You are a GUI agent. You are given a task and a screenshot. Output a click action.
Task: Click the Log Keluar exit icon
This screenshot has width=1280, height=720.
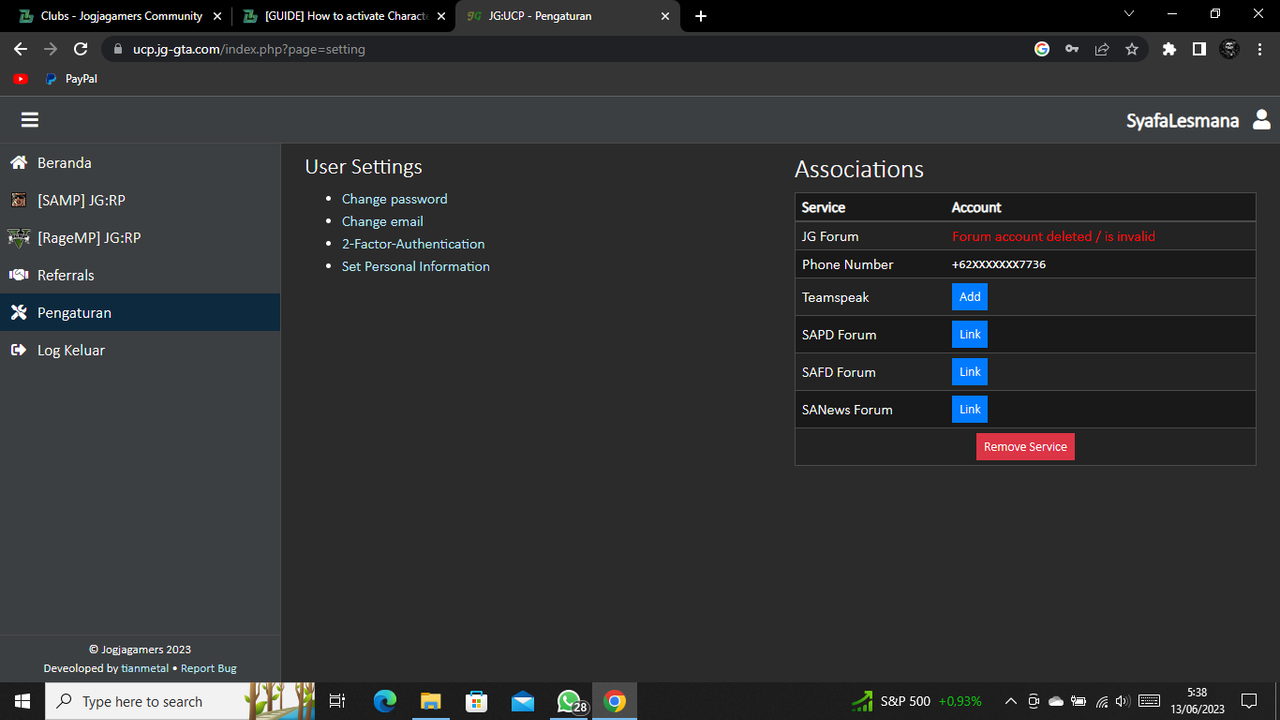click(x=18, y=350)
